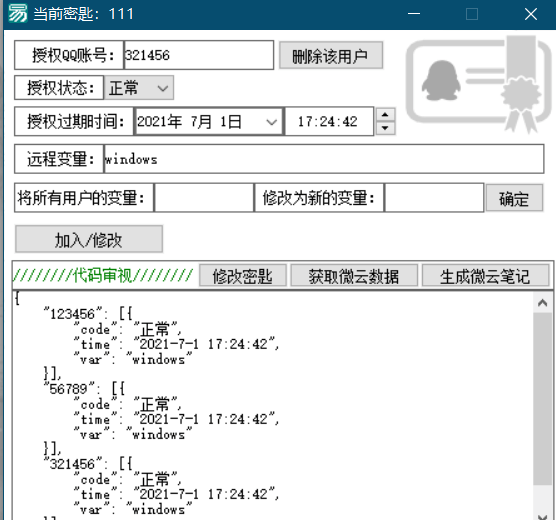Click the QQ penguin certificate image
Viewport: 556px width, 520px height.
(x=479, y=84)
